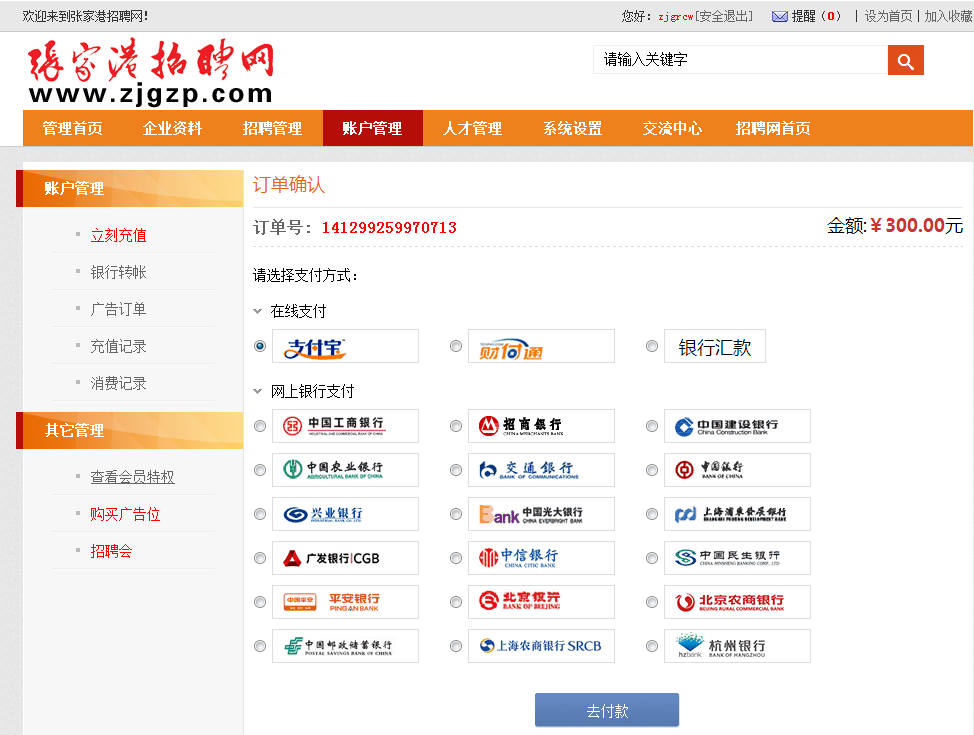Select the Alipay radio button

[260, 346]
